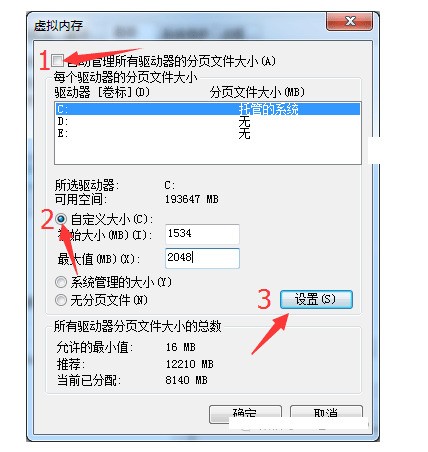
Task: Click the 设置(S) button
Action: [x=316, y=299]
